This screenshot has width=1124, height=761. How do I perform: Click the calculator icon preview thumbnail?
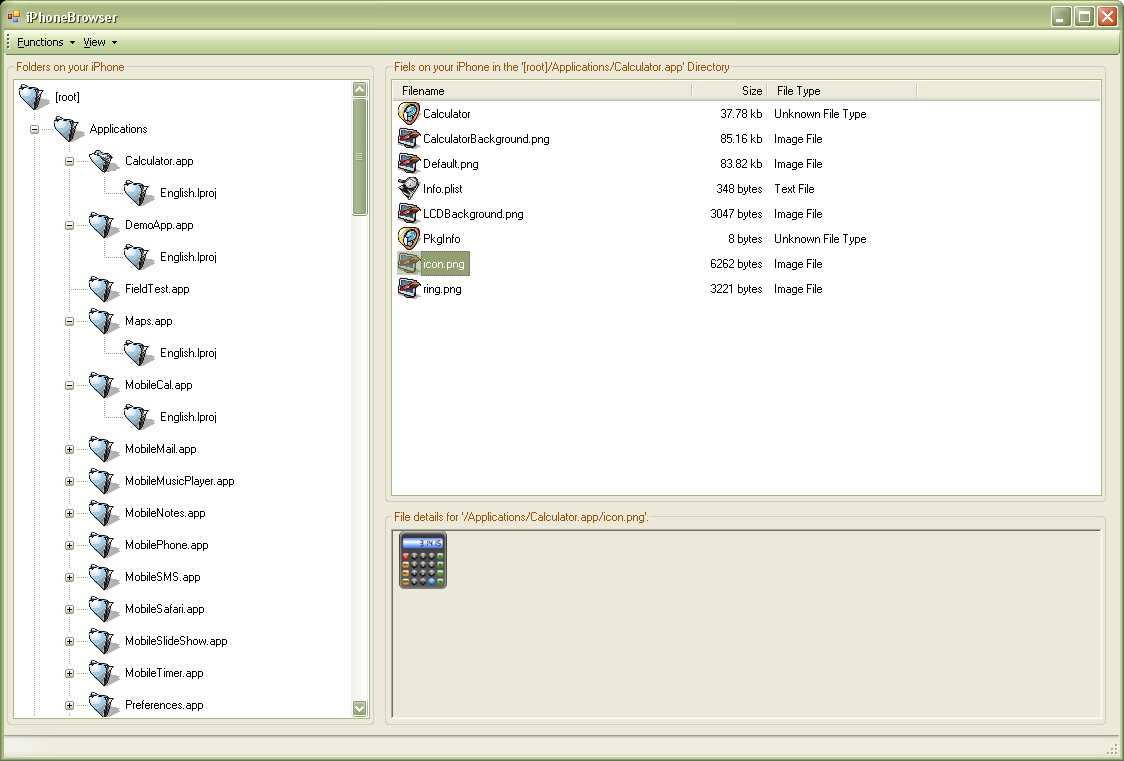click(423, 560)
